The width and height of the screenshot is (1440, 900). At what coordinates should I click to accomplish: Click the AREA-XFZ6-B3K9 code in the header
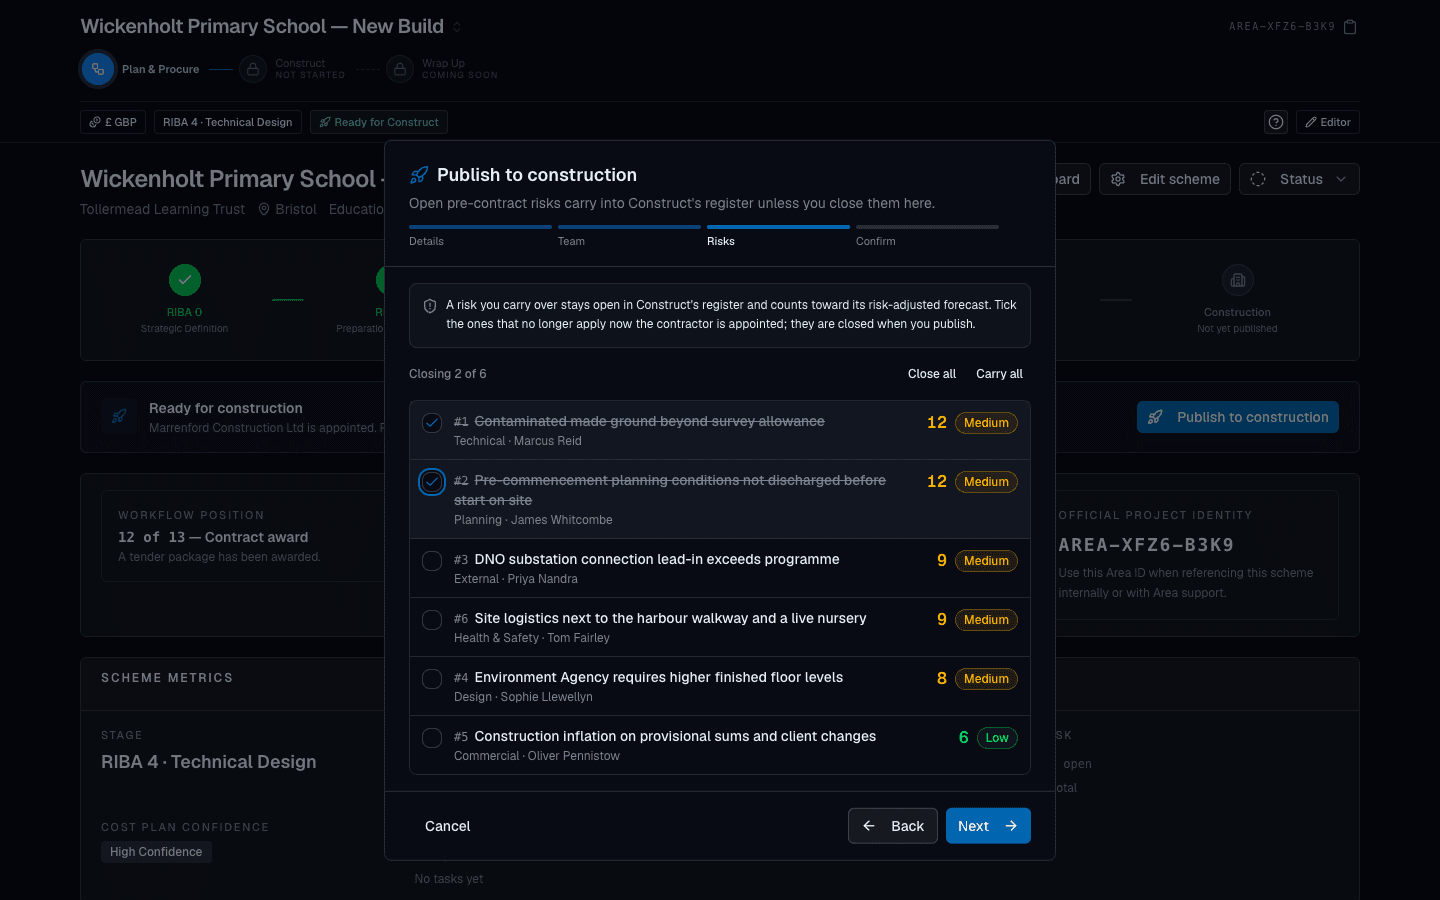[x=1282, y=27]
